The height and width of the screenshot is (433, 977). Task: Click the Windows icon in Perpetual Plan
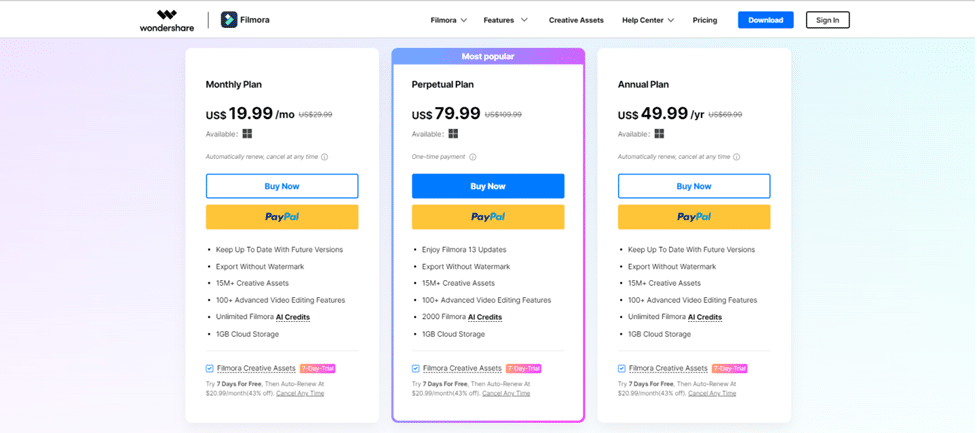[x=453, y=134]
